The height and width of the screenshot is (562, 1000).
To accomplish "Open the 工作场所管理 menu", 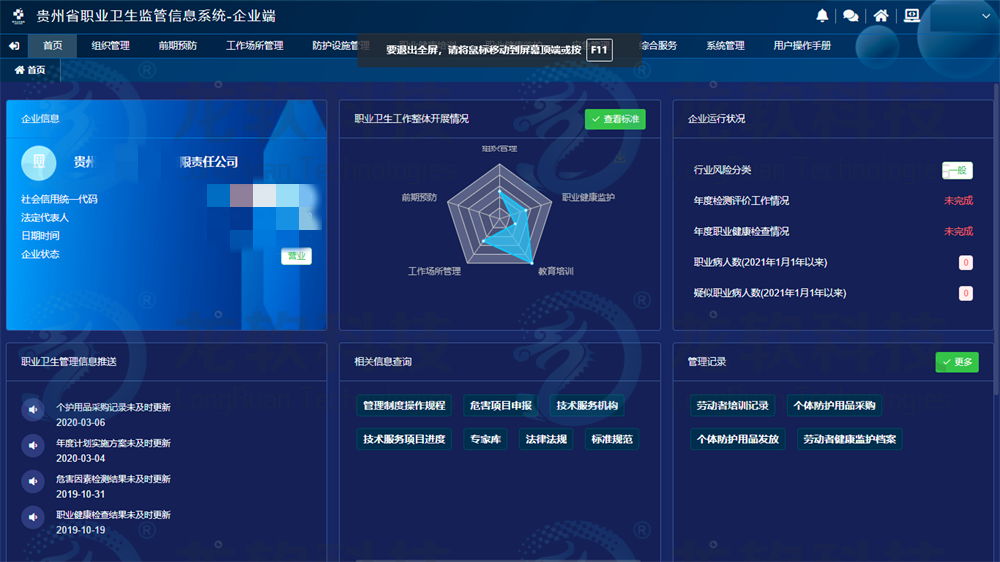I will [255, 46].
